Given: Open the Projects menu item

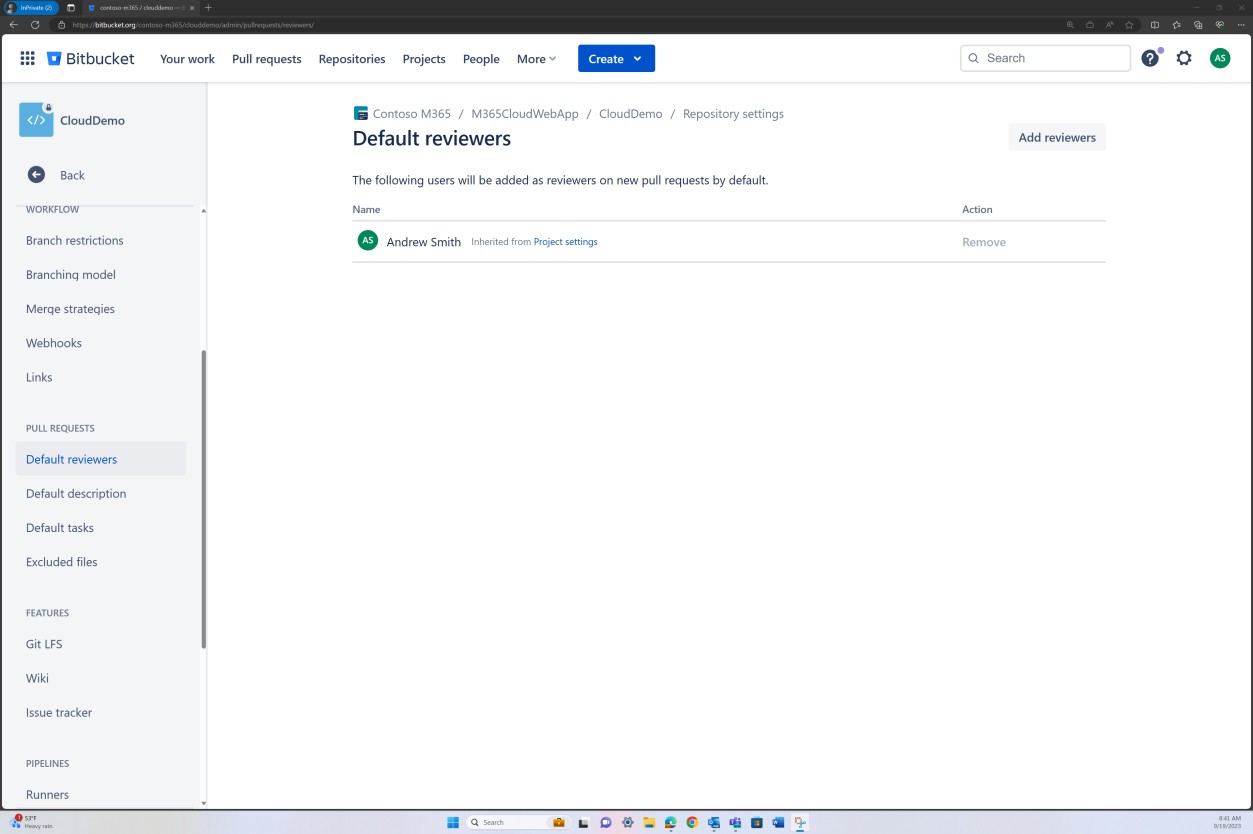Looking at the screenshot, I should 423,59.
